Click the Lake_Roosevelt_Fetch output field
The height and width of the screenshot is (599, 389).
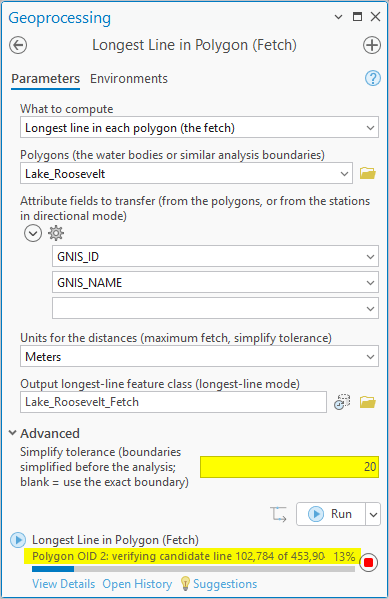[x=173, y=402]
